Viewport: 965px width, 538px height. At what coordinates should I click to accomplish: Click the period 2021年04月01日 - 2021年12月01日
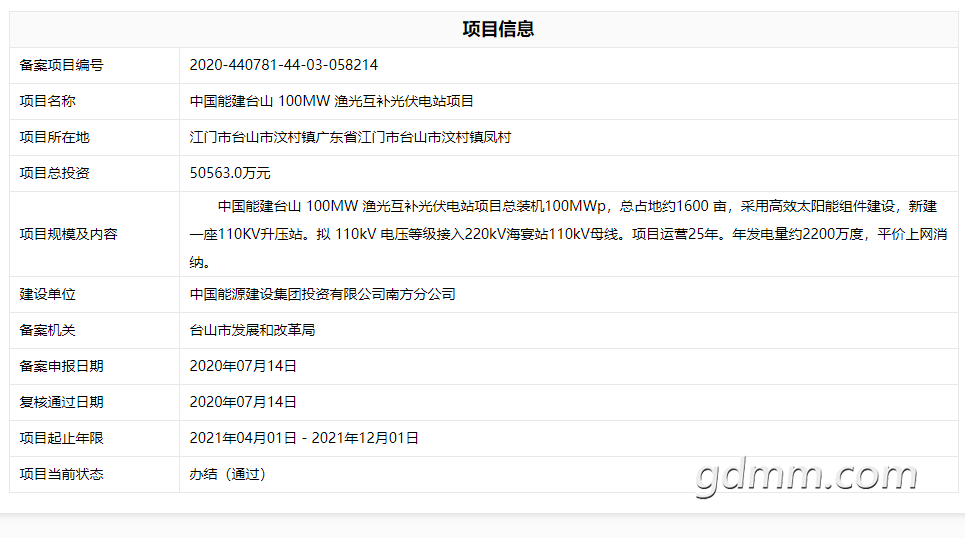(x=304, y=438)
